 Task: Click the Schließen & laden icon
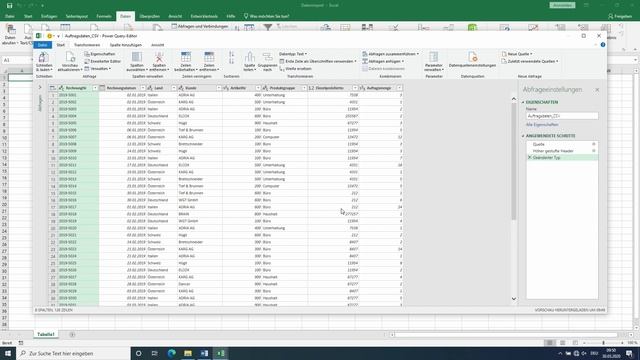pos(44,57)
